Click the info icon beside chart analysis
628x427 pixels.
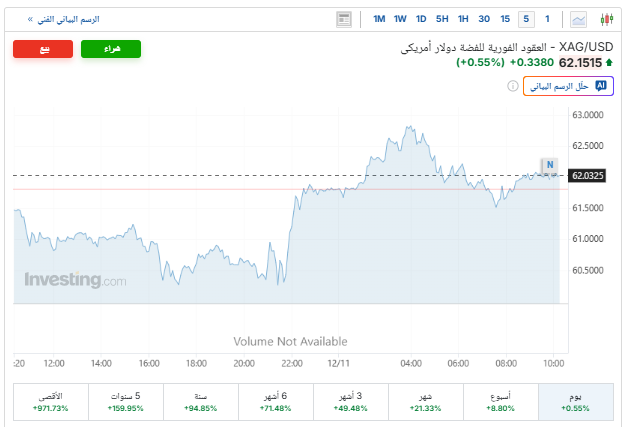[512, 86]
